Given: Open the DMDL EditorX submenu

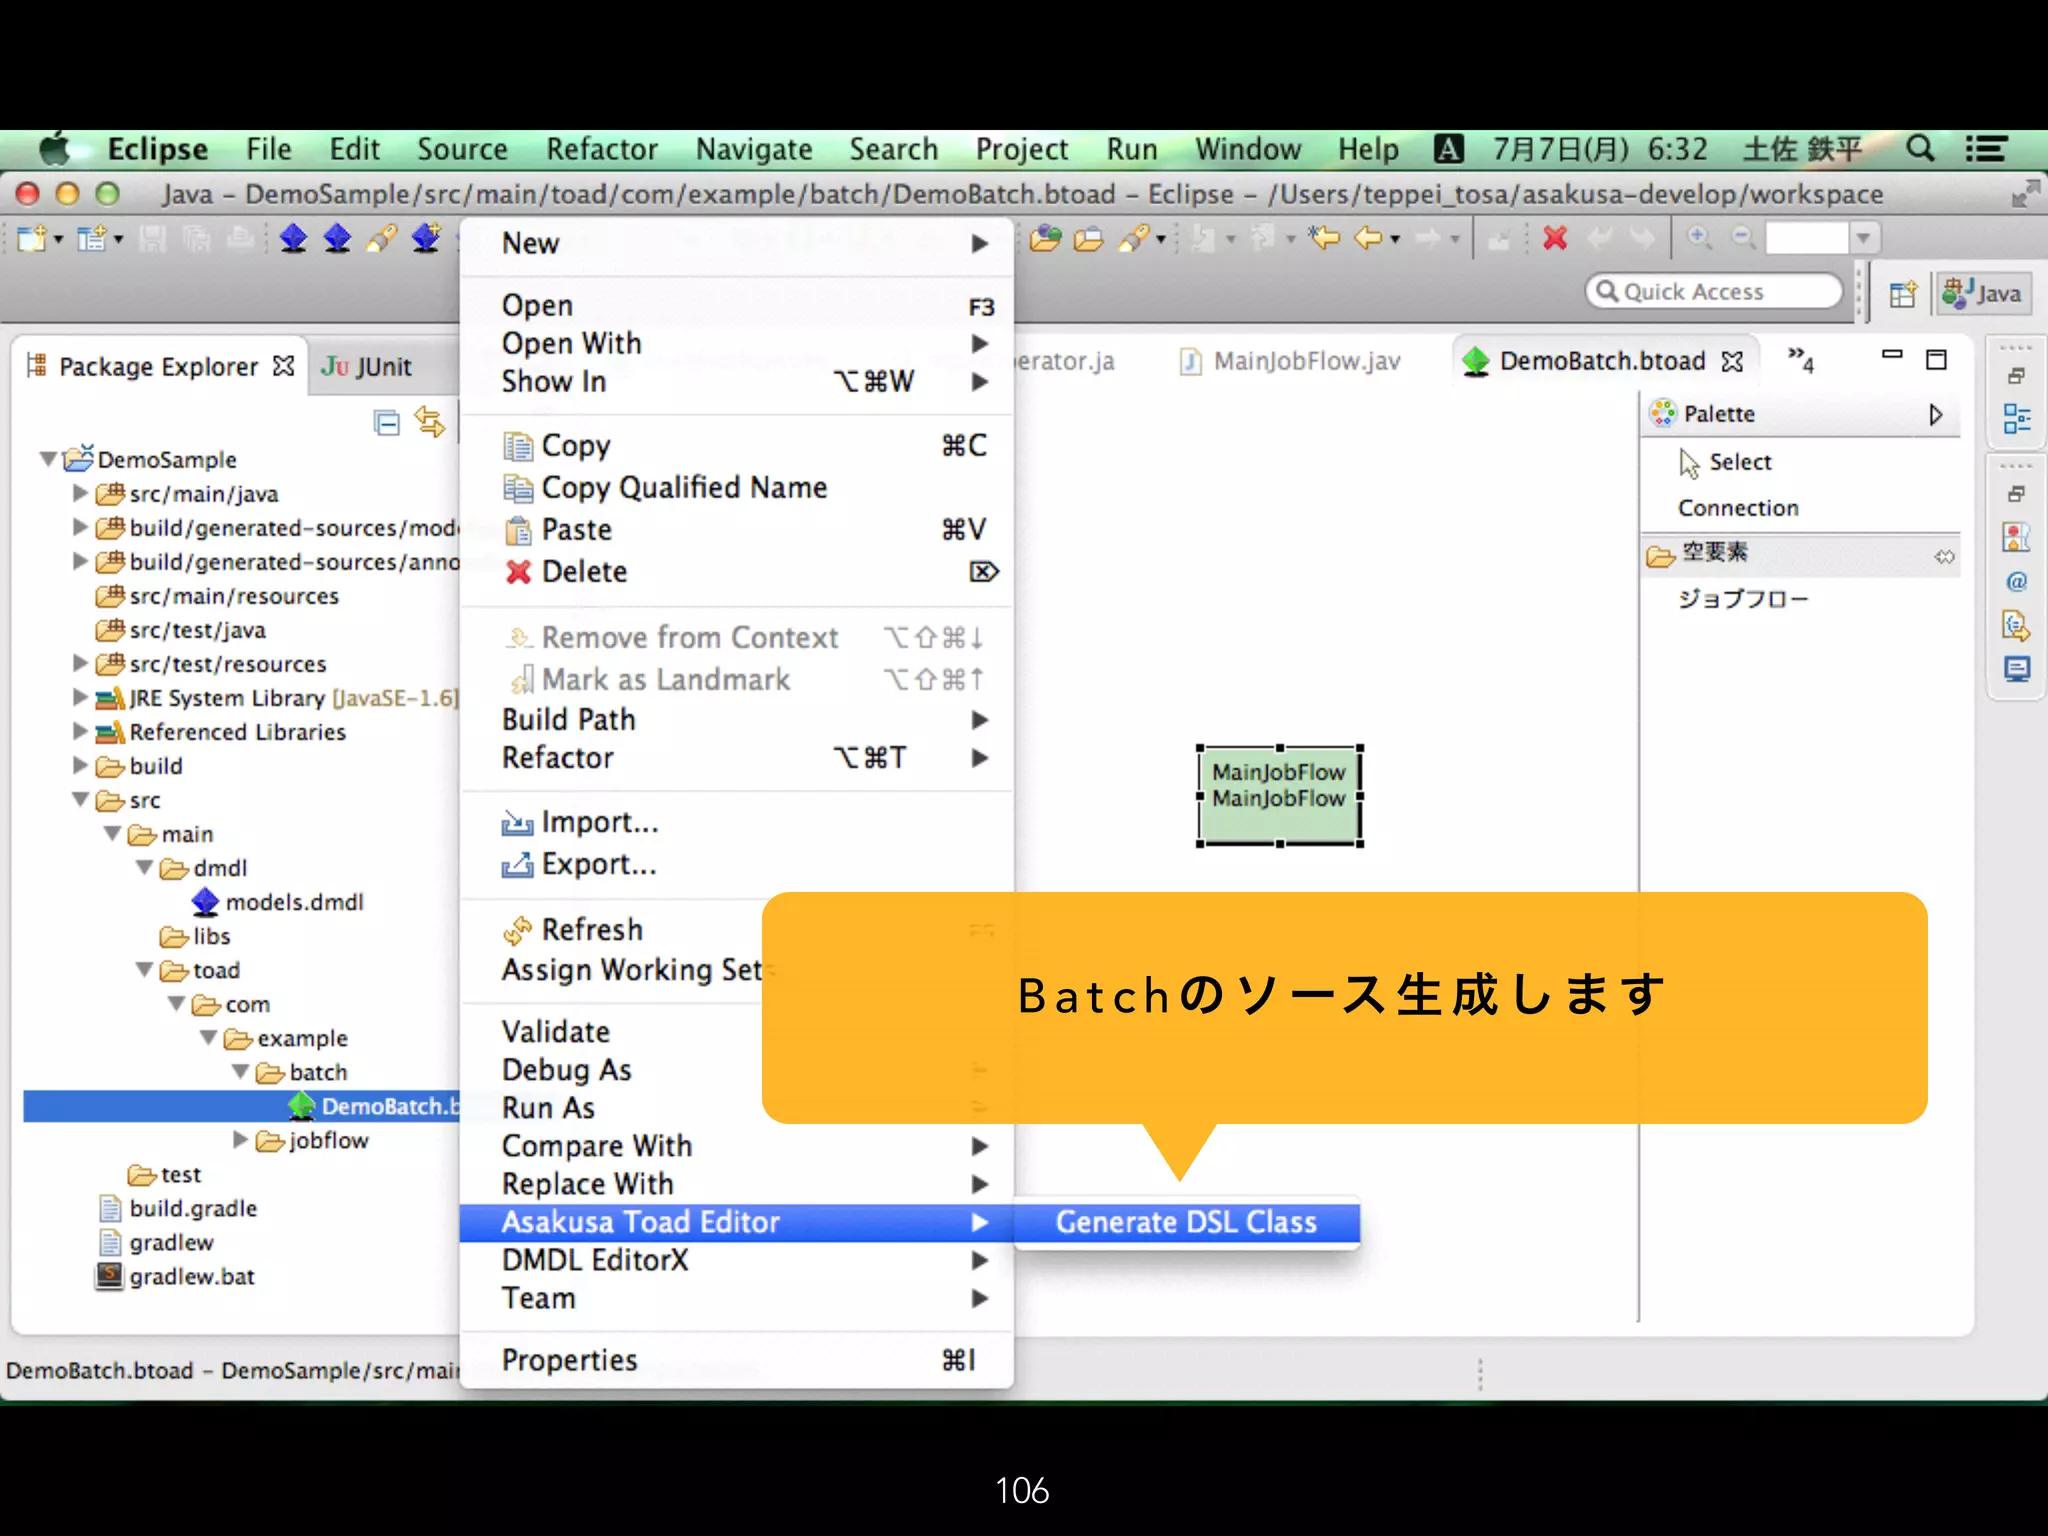Looking at the screenshot, I should click(736, 1260).
